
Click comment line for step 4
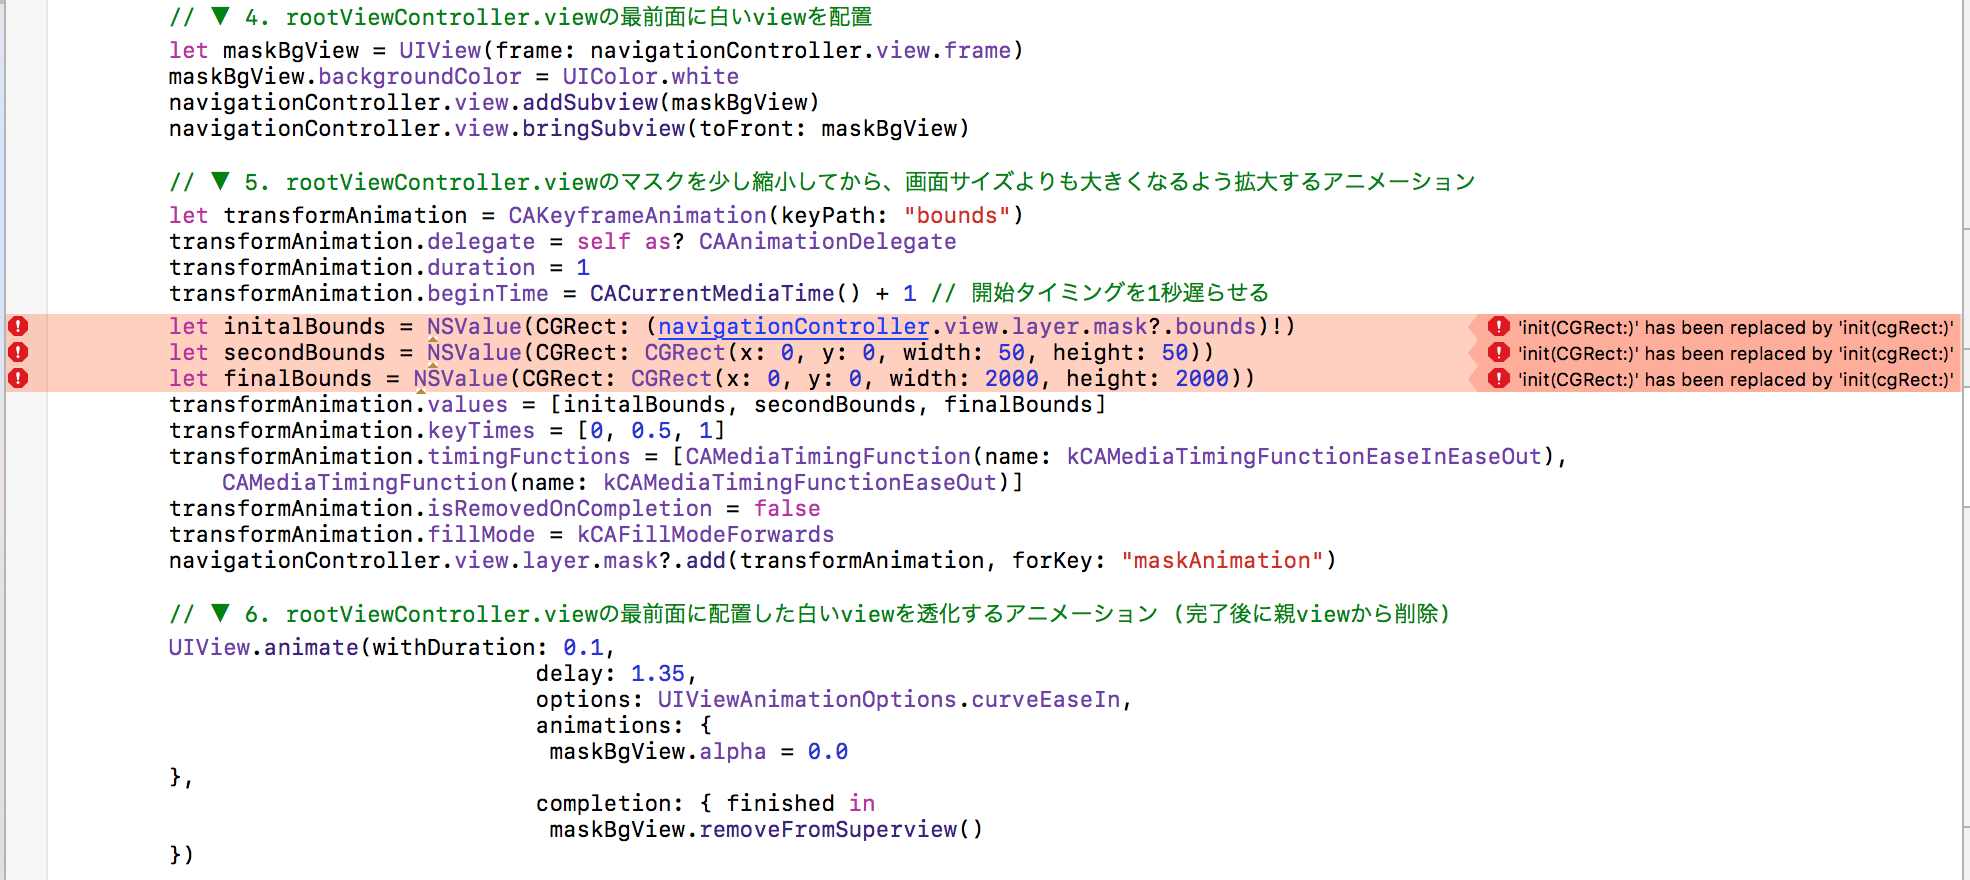pos(520,17)
